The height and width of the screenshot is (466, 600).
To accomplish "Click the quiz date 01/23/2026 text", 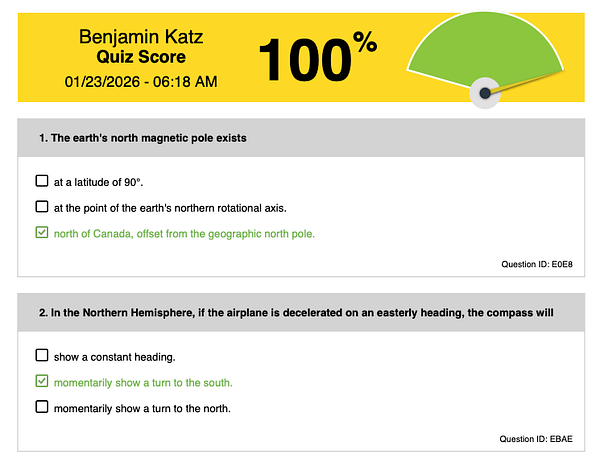I will 140,81.
